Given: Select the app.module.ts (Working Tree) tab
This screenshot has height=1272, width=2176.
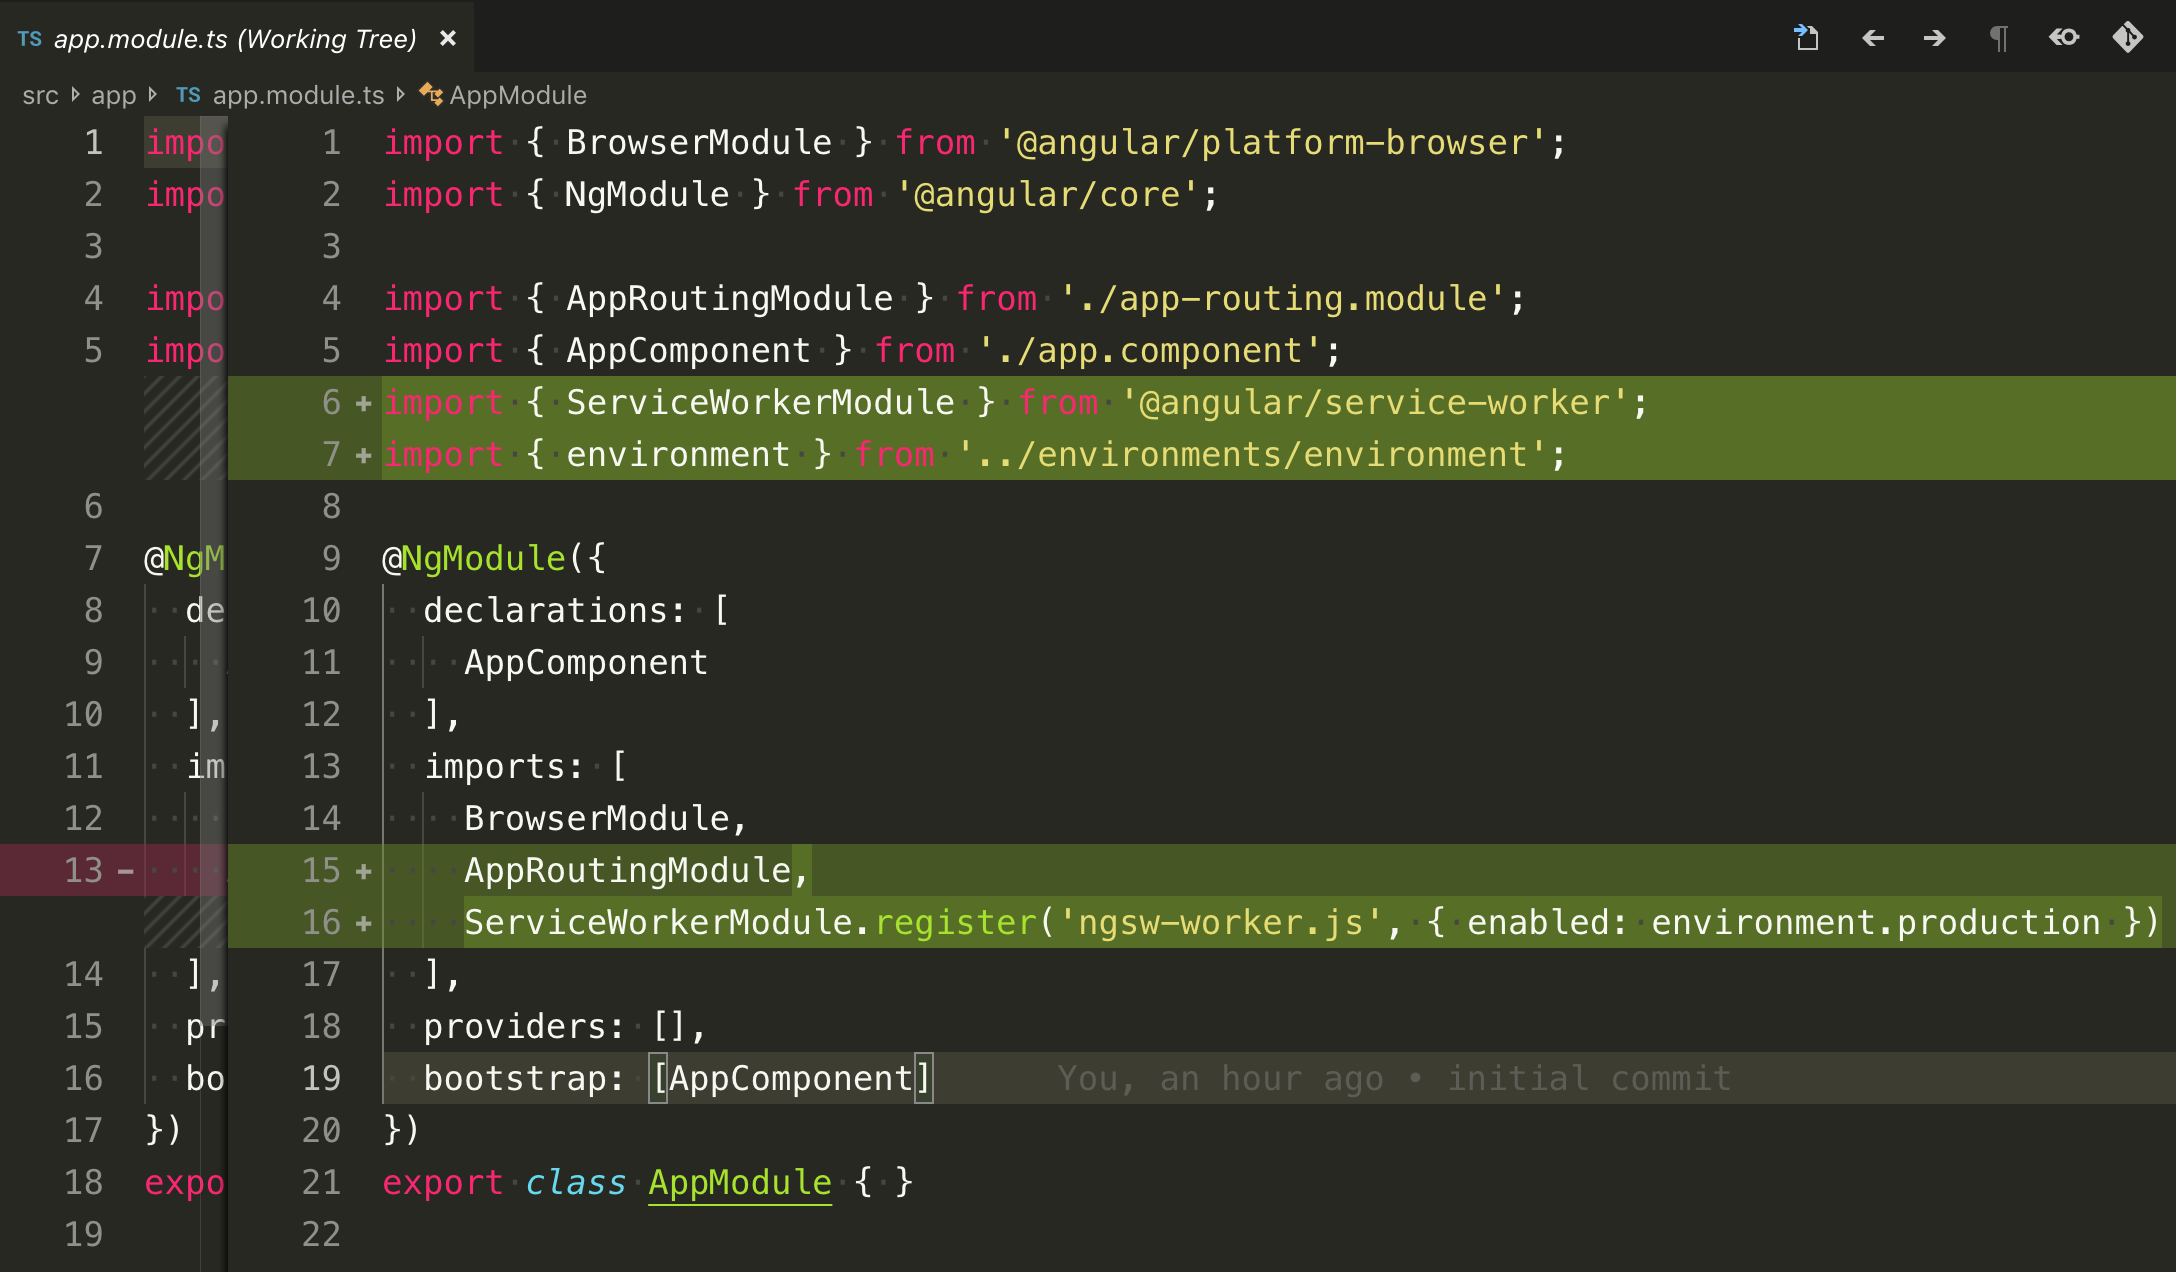Looking at the screenshot, I should (235, 38).
